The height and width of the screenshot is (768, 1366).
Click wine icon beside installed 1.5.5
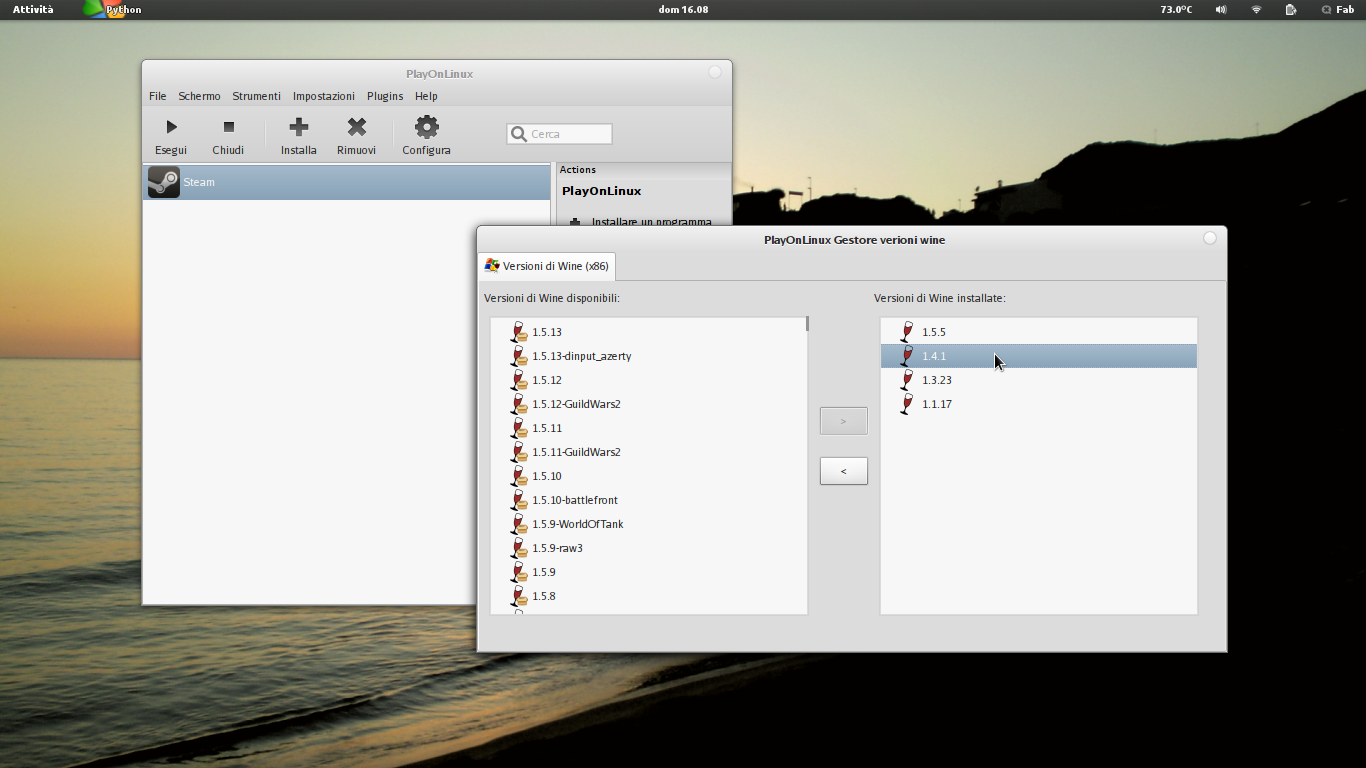[x=907, y=332]
